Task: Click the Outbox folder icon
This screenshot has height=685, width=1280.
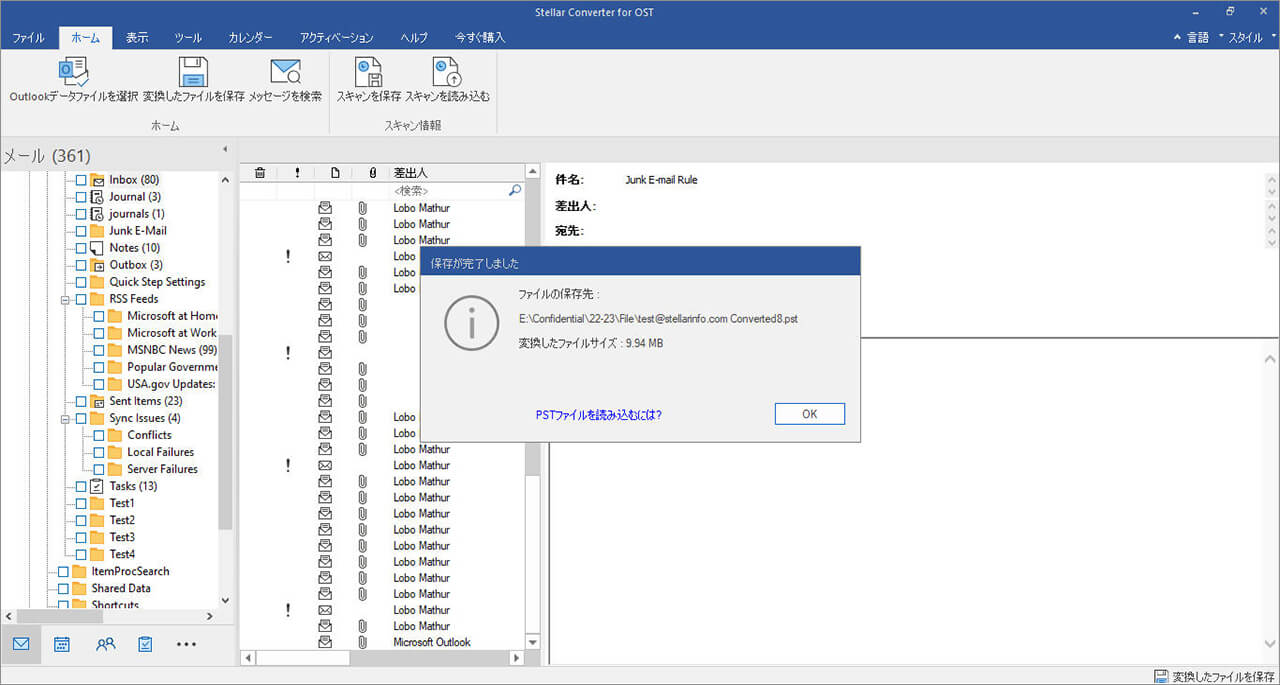Action: pos(97,265)
